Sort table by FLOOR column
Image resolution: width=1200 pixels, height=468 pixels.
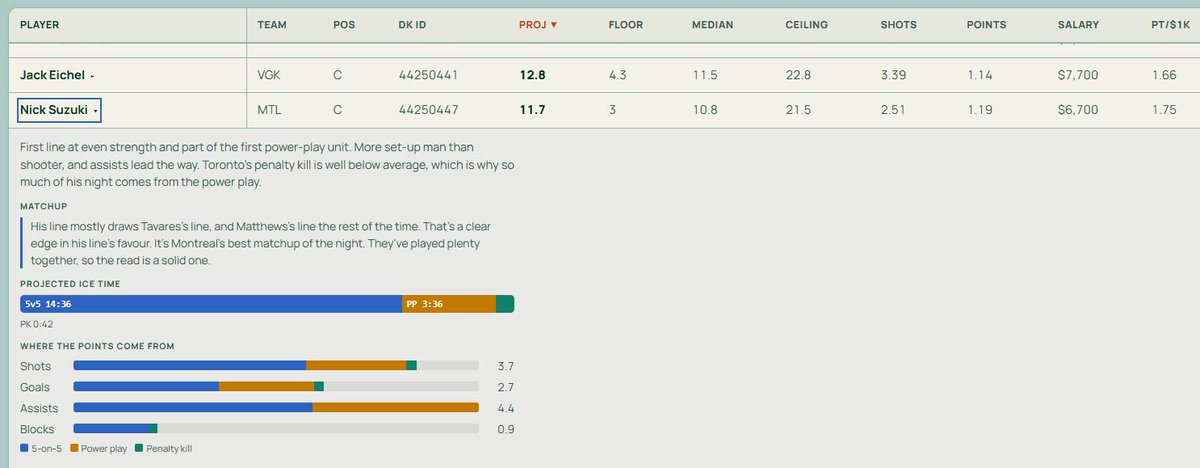(625, 24)
